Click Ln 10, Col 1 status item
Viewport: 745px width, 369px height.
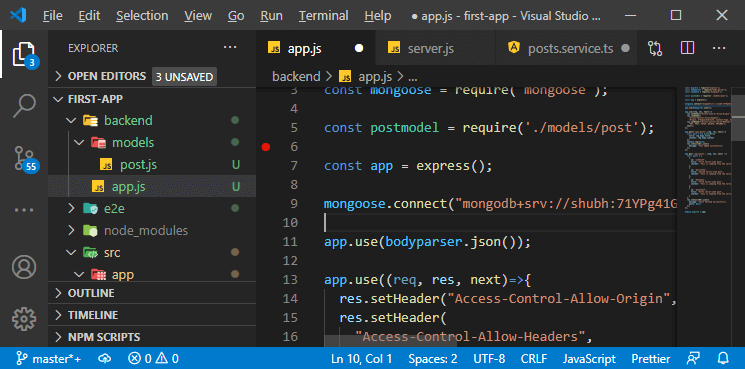(x=362, y=359)
